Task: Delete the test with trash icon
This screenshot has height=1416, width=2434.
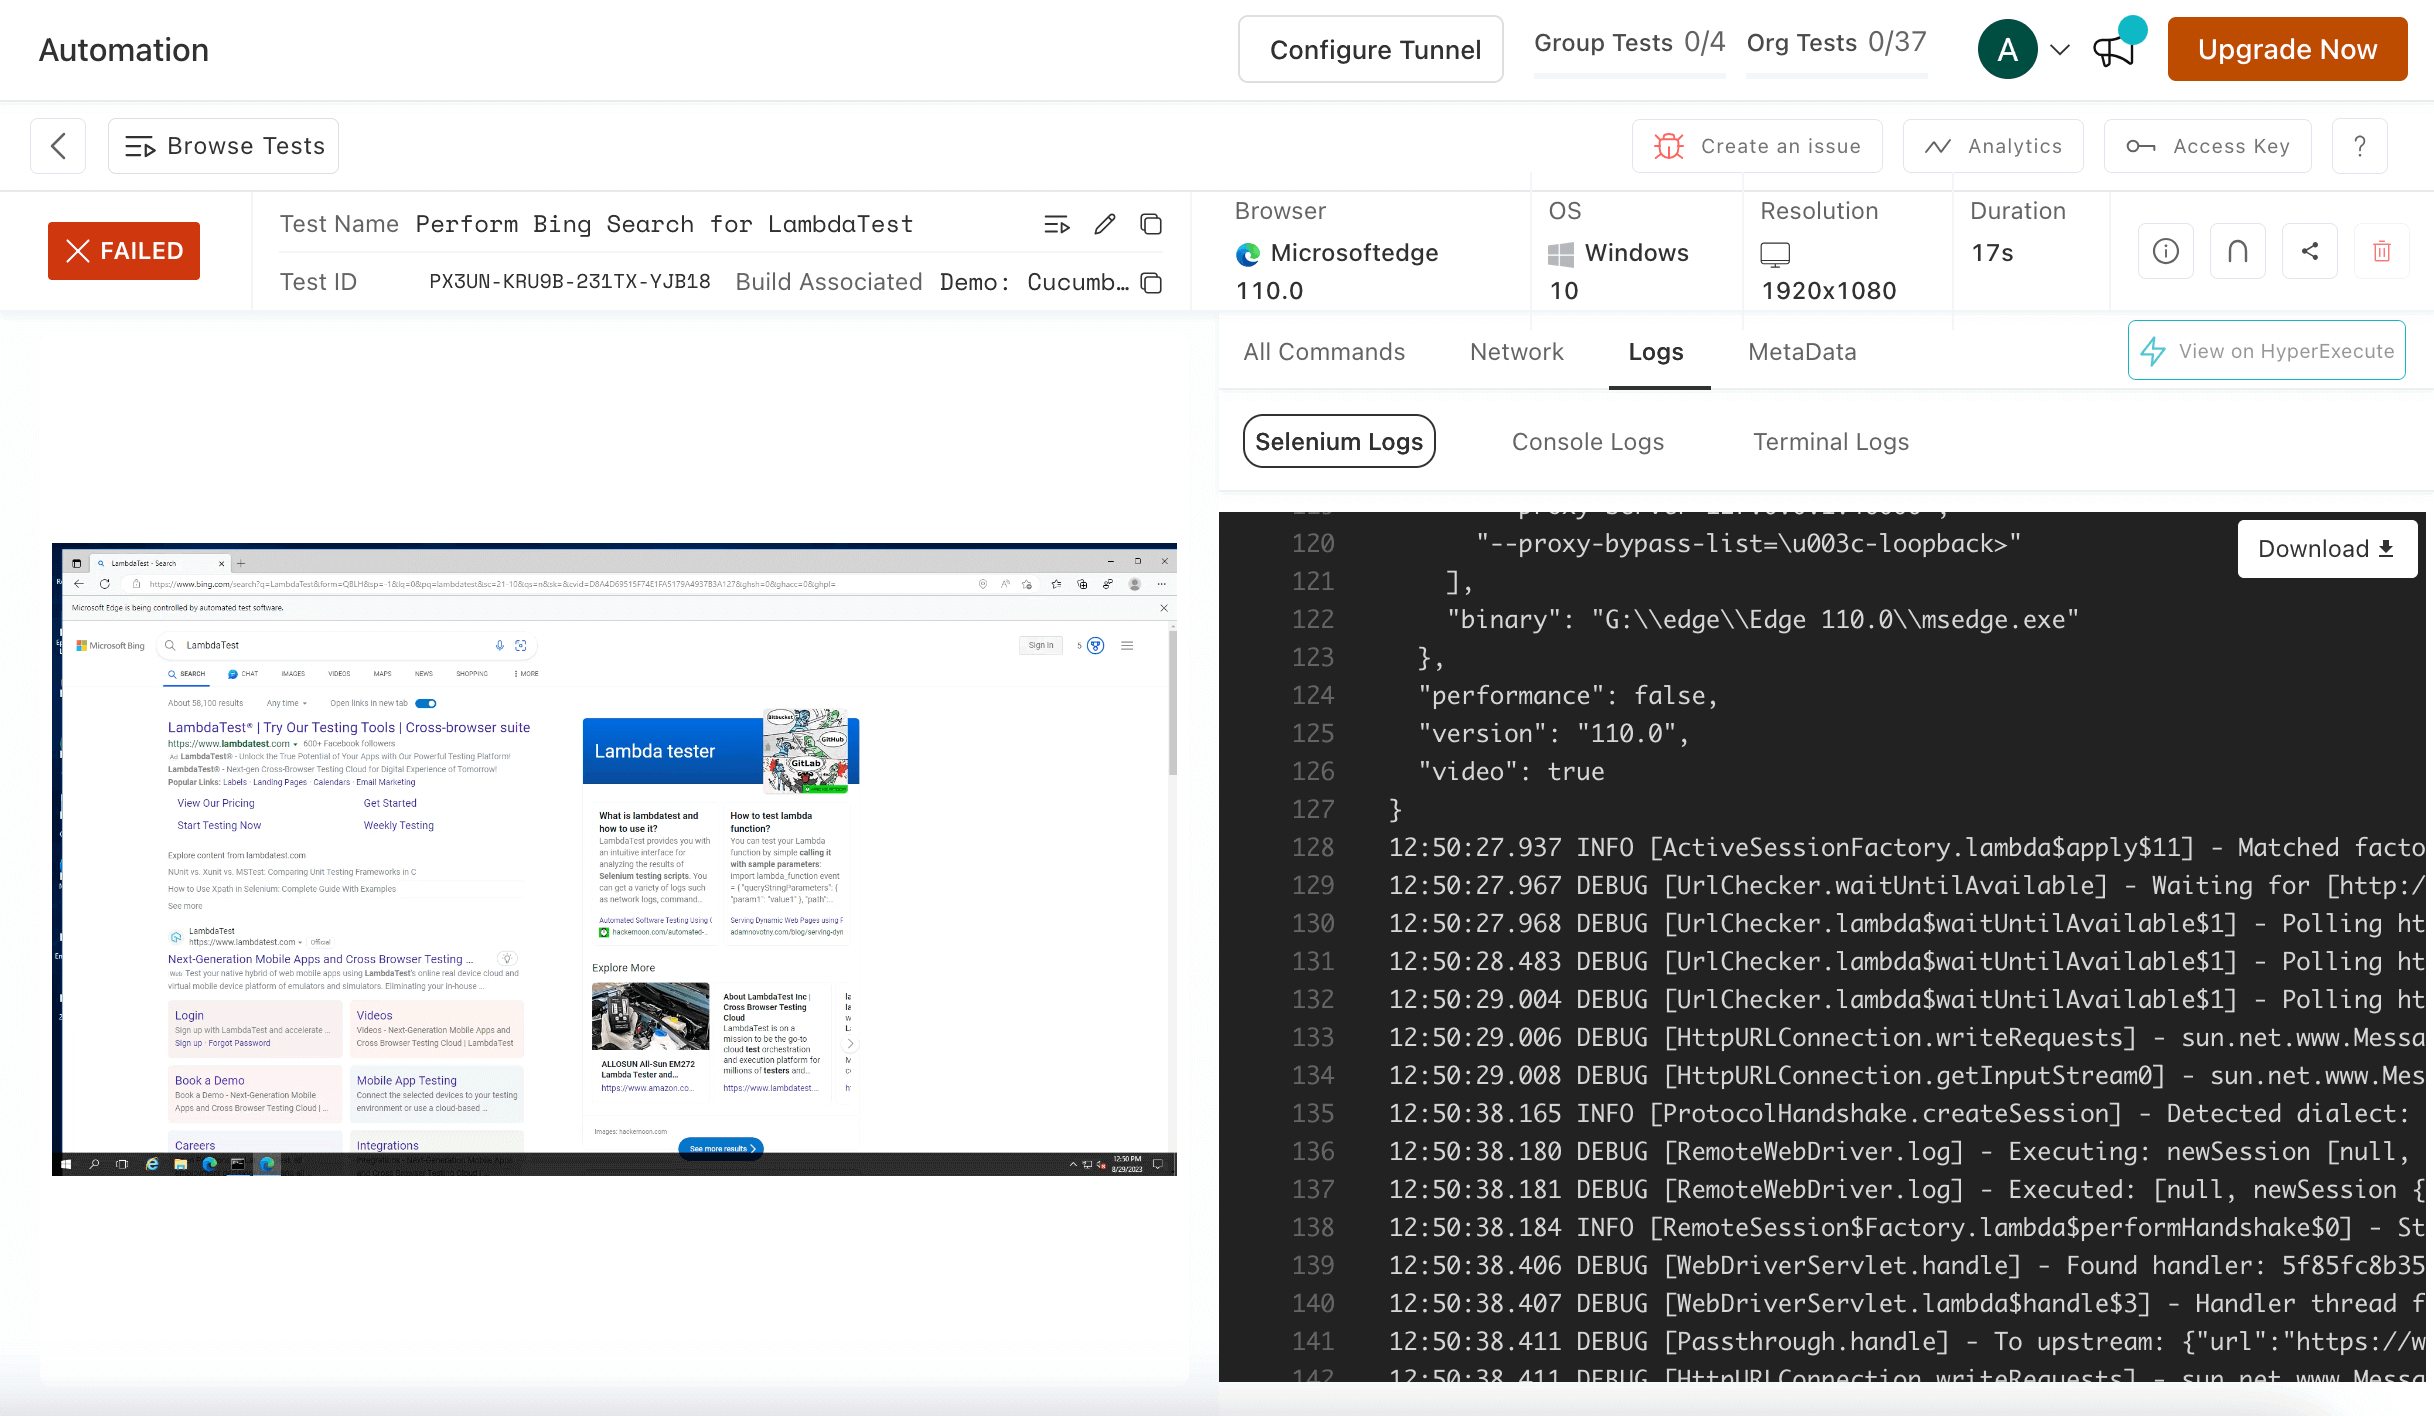Action: coord(2381,251)
